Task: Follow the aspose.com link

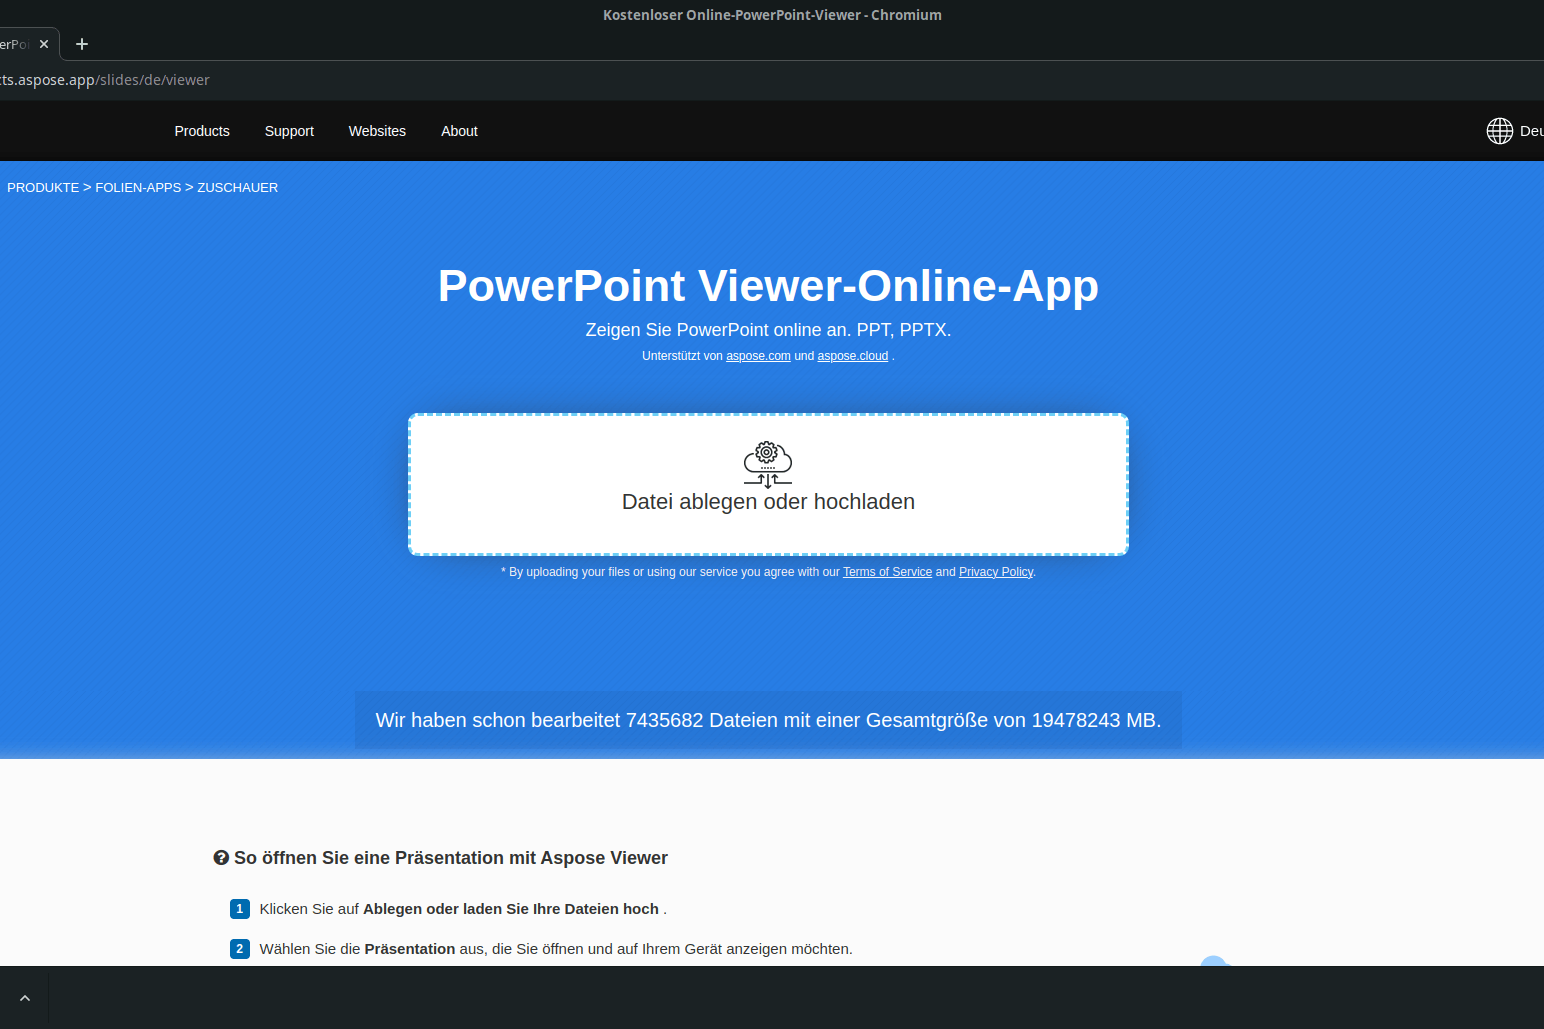Action: tap(758, 356)
